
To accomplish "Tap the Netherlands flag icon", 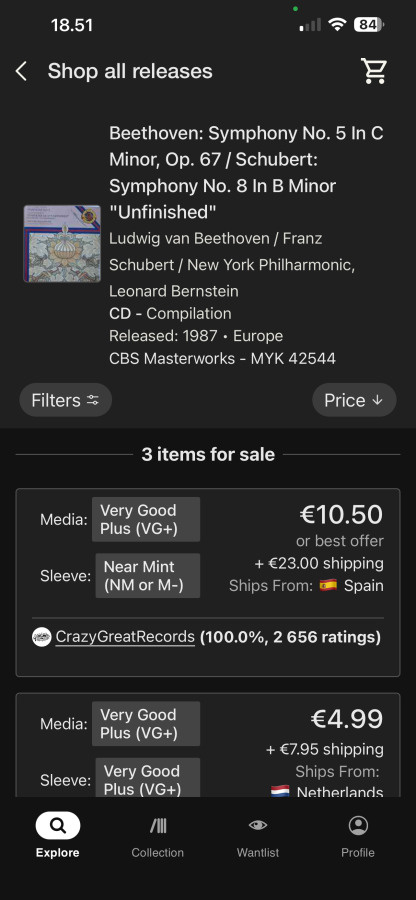I will click(280, 792).
